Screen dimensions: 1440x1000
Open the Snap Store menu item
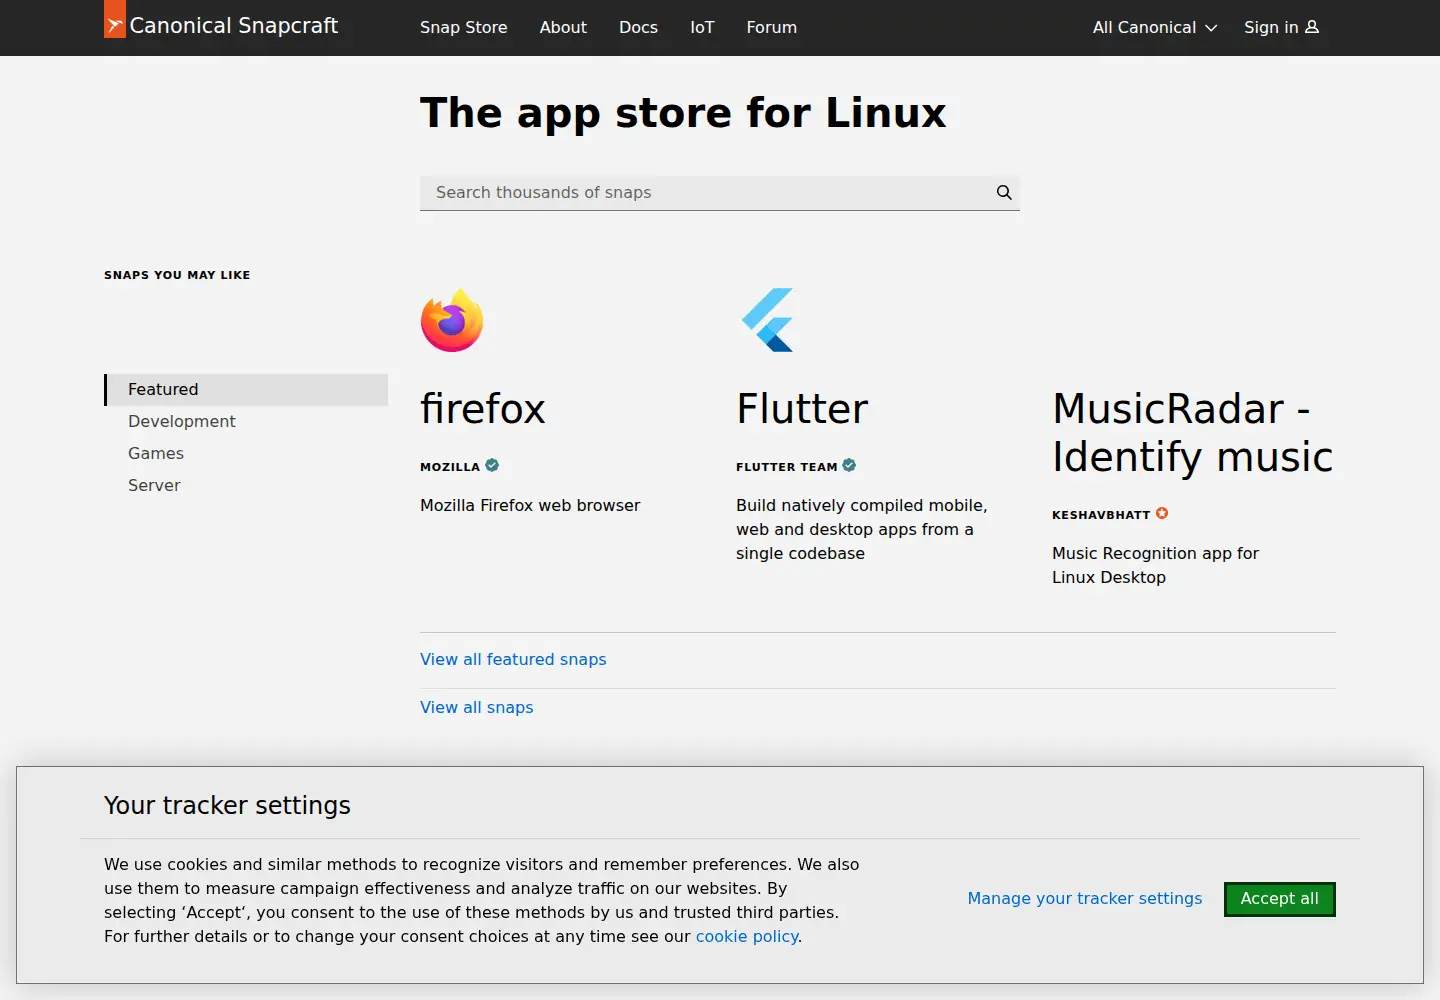(x=464, y=27)
